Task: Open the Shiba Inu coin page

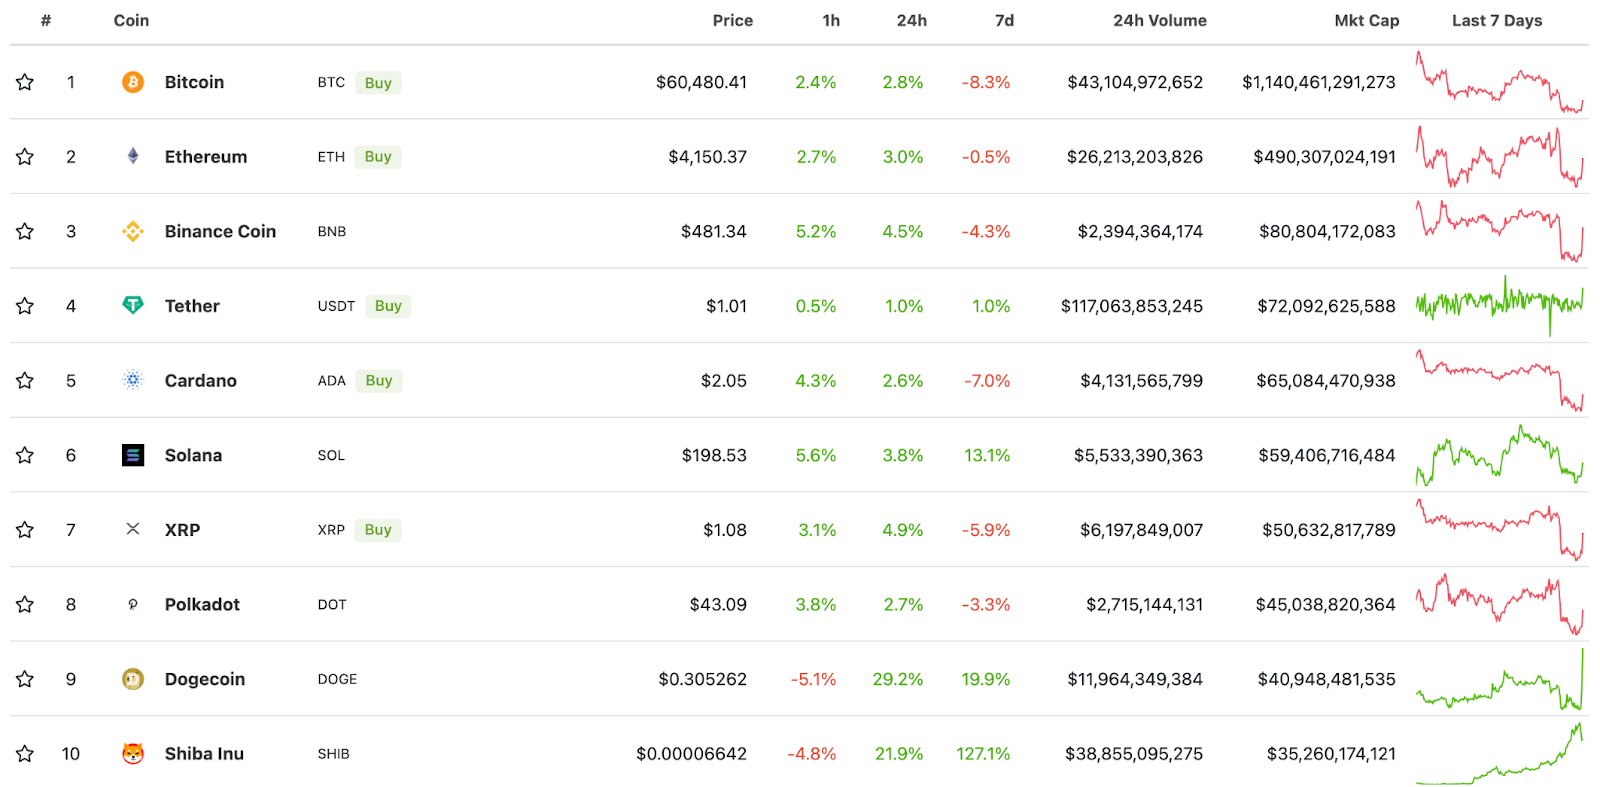Action: tap(204, 753)
